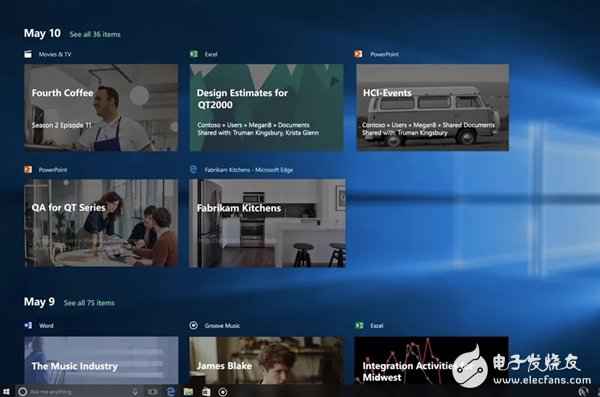
Task: Open the QA for QT Series card
Action: tap(101, 223)
